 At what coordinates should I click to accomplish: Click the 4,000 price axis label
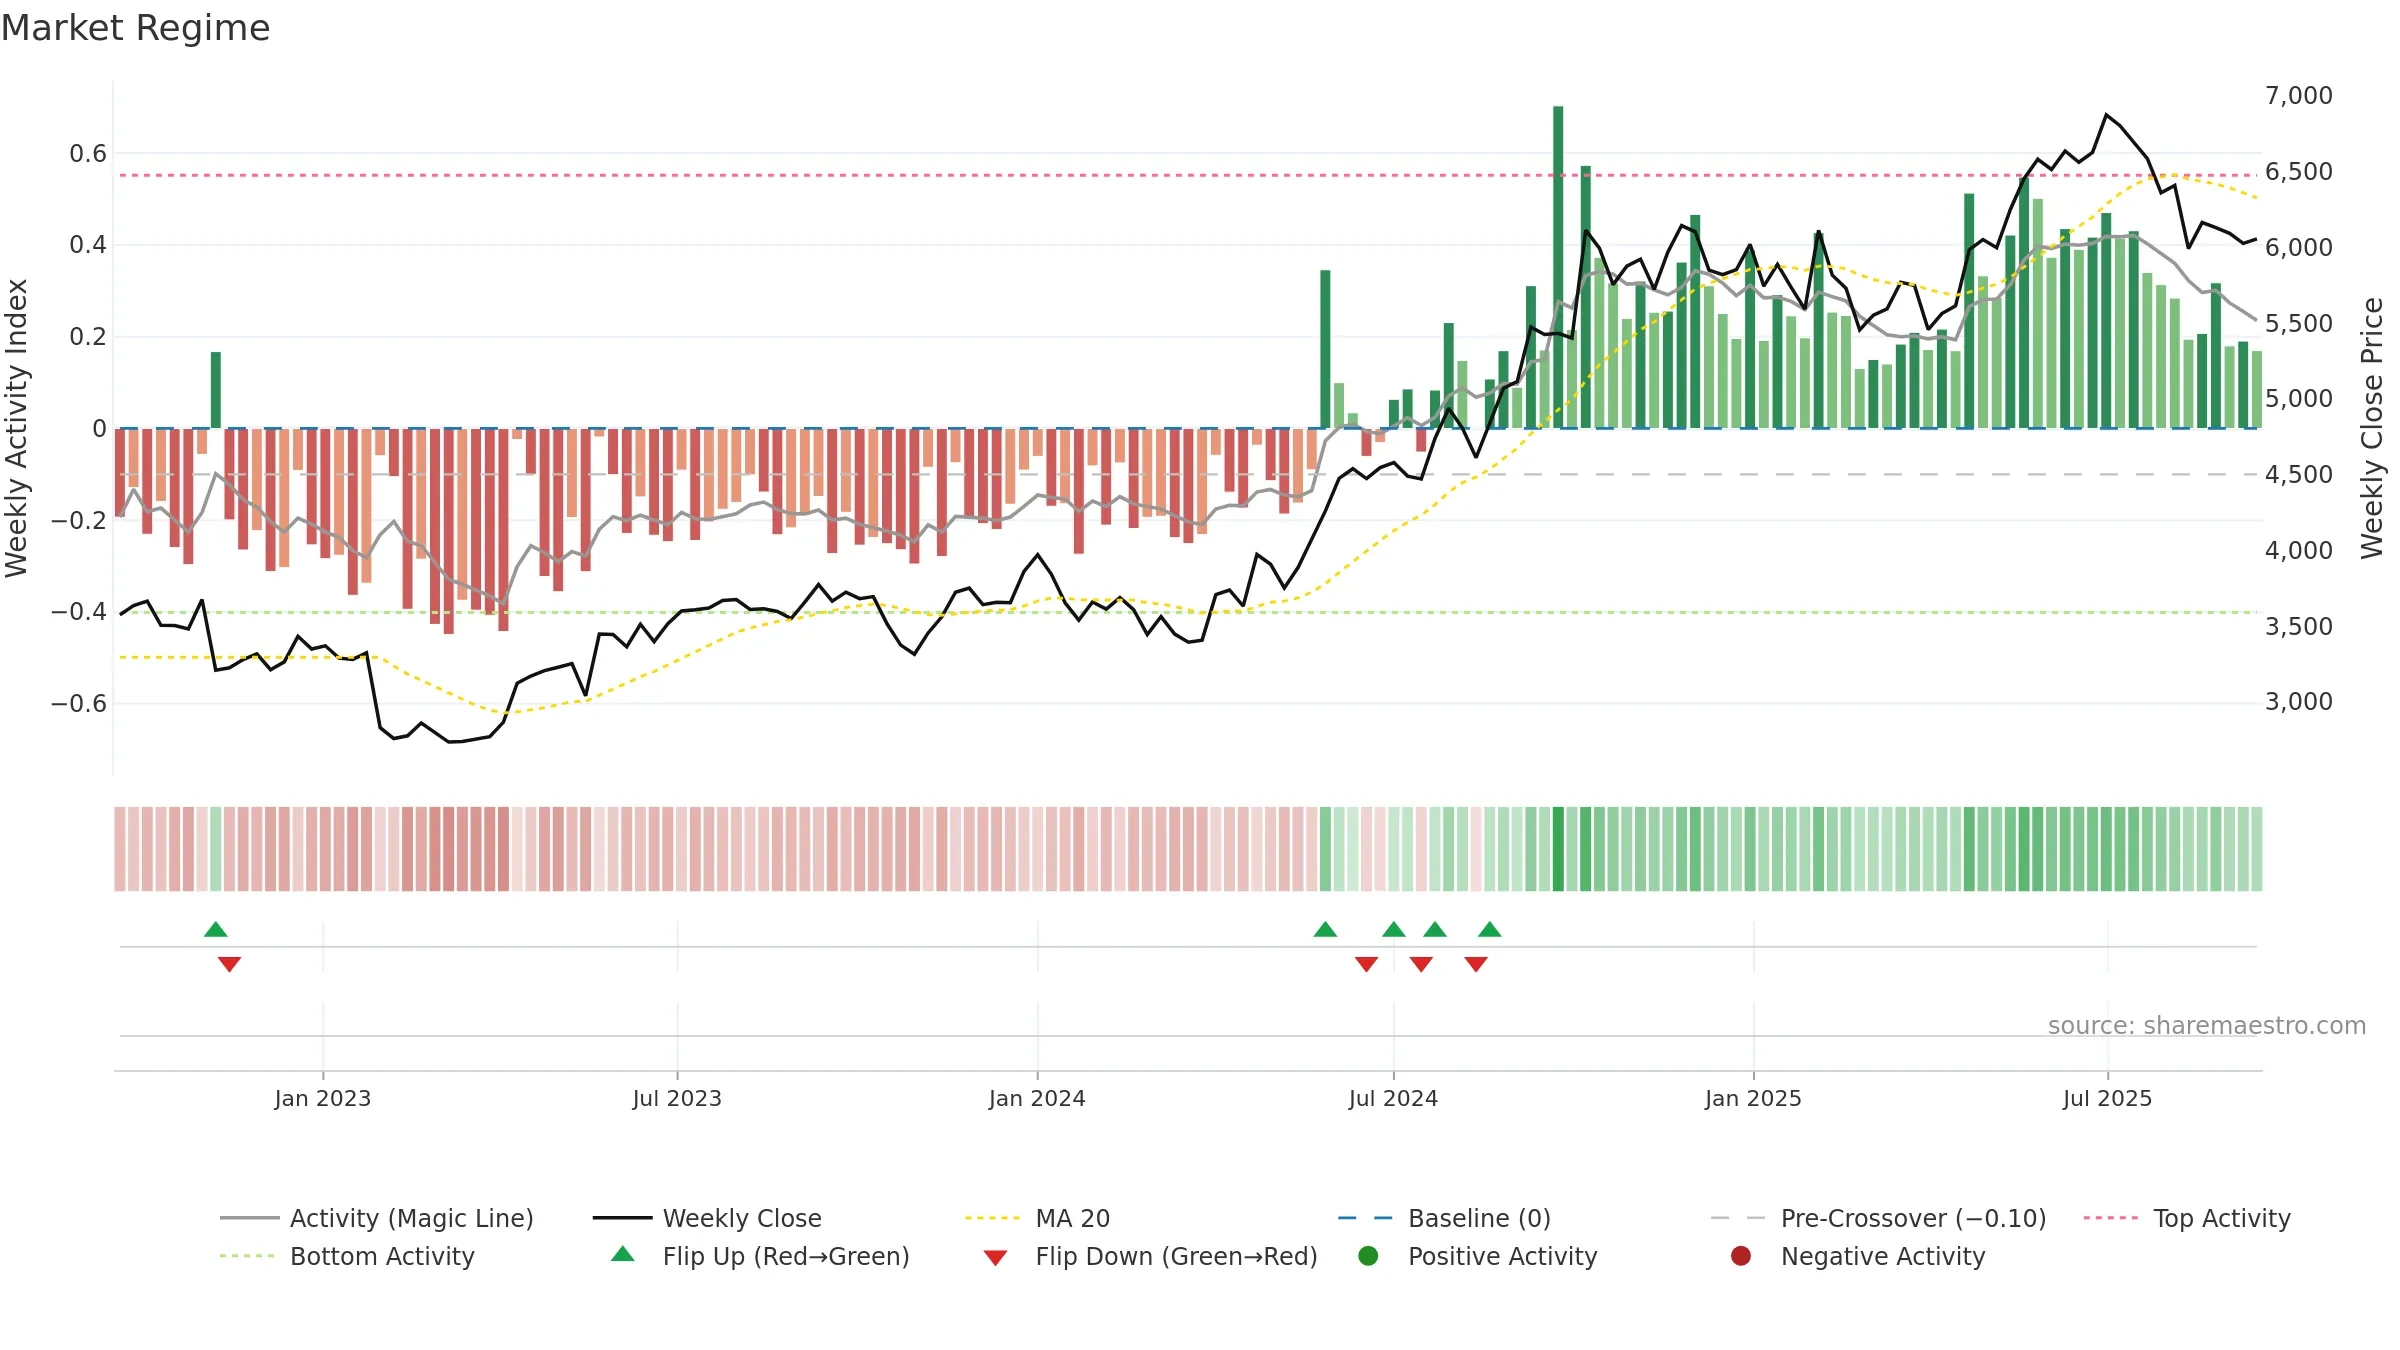tap(2299, 550)
